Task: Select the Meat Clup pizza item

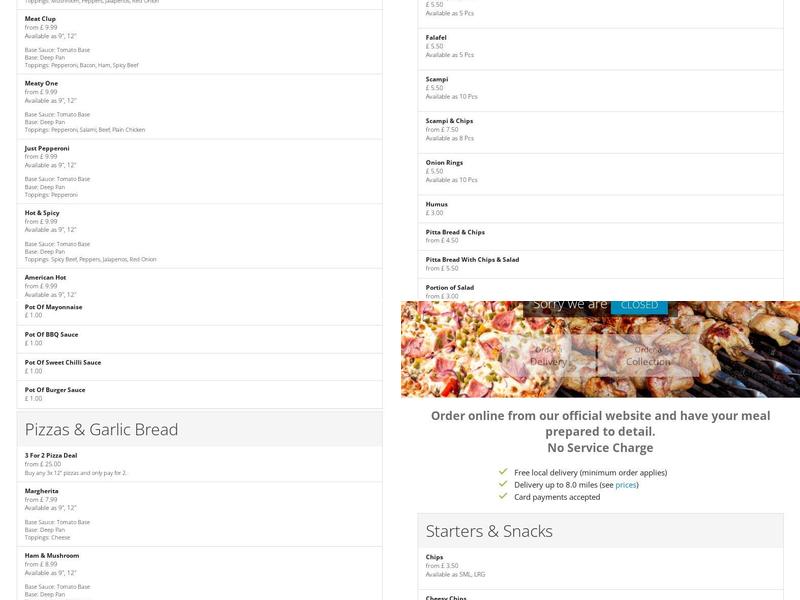Action: [40, 19]
